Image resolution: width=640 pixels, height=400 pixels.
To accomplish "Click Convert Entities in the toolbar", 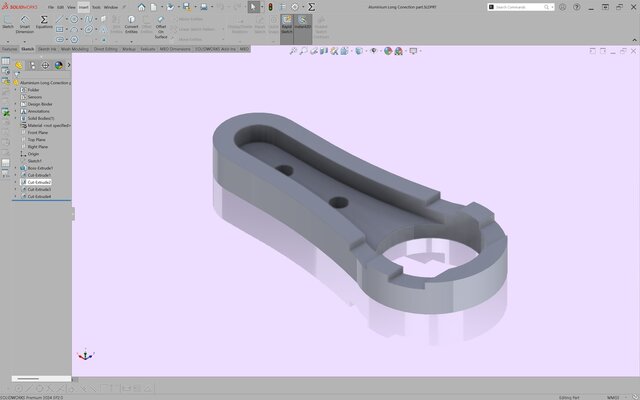I will click(x=131, y=25).
